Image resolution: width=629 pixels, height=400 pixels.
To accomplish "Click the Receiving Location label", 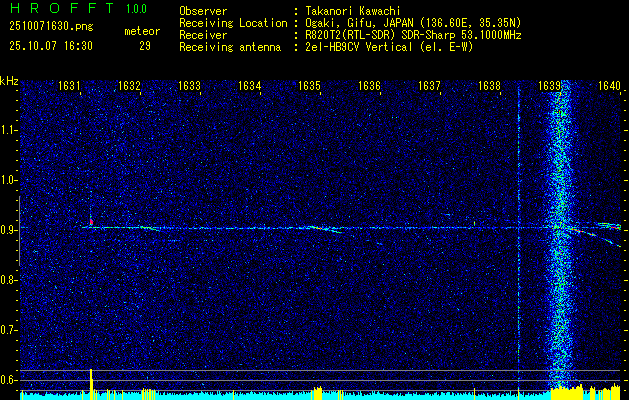I will click(x=233, y=23).
